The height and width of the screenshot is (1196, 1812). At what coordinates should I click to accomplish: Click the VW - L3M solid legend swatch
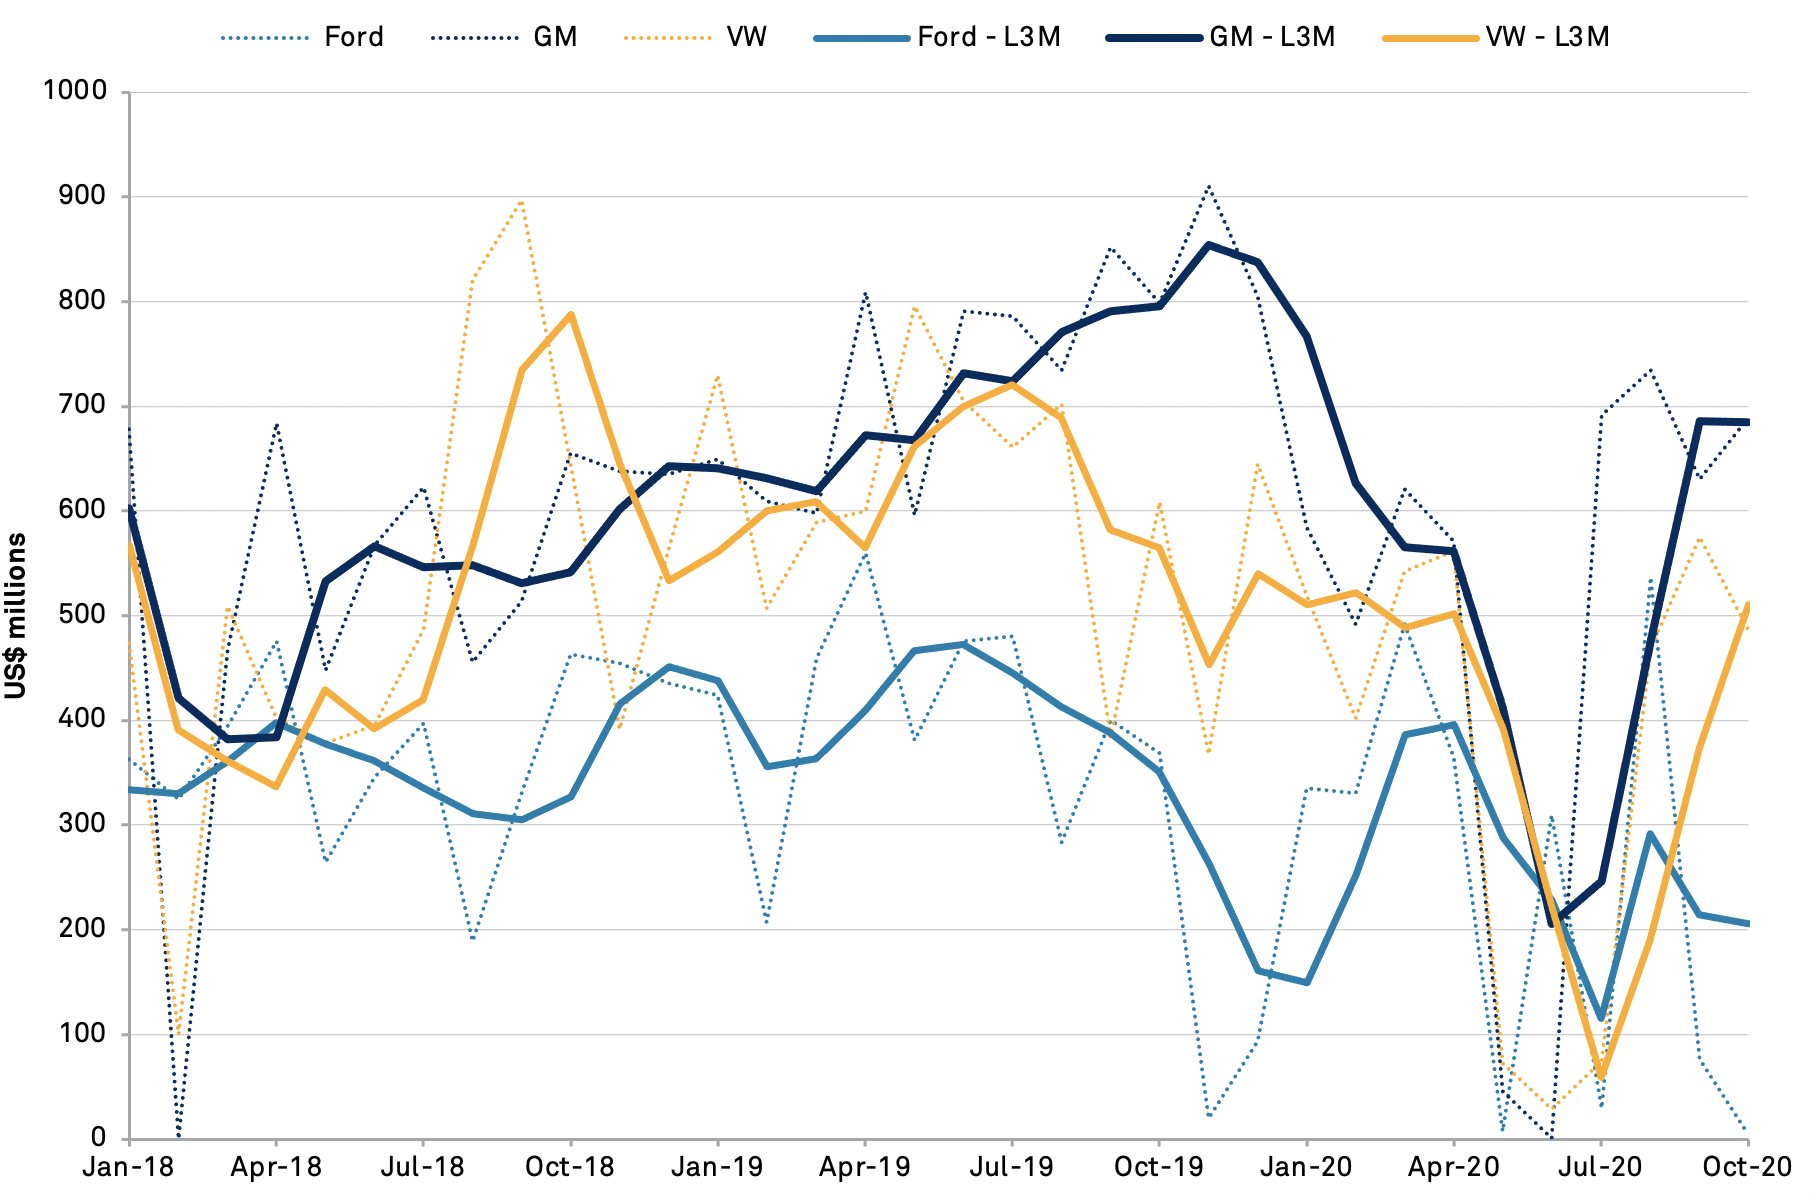(x=1430, y=38)
